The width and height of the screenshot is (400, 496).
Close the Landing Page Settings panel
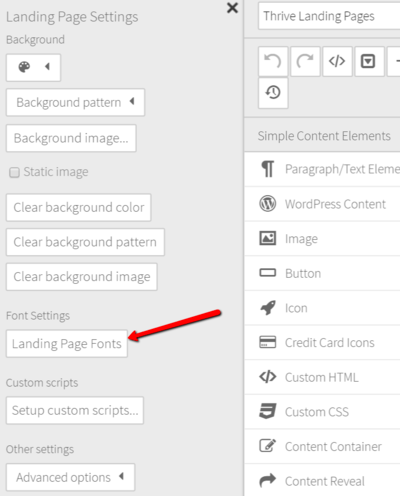(232, 8)
